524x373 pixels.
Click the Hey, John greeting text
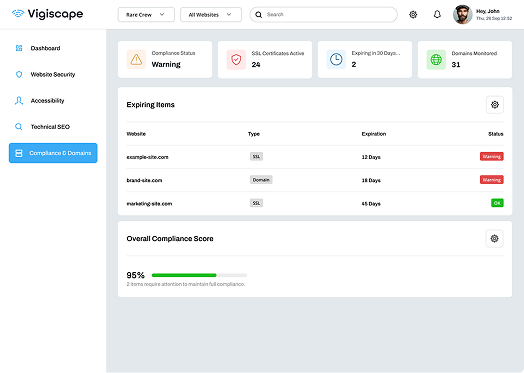coord(488,11)
